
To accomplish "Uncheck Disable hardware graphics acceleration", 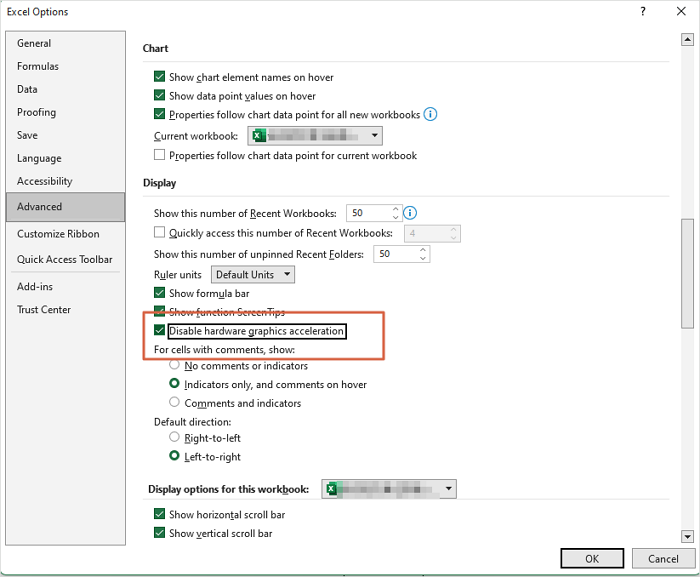I will 159,331.
